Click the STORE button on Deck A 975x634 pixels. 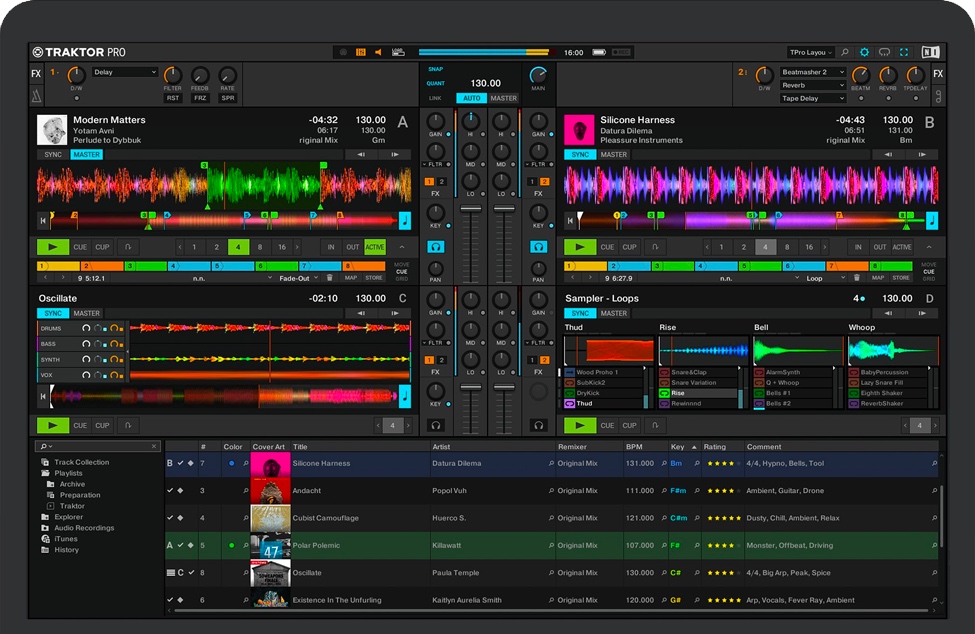point(373,278)
